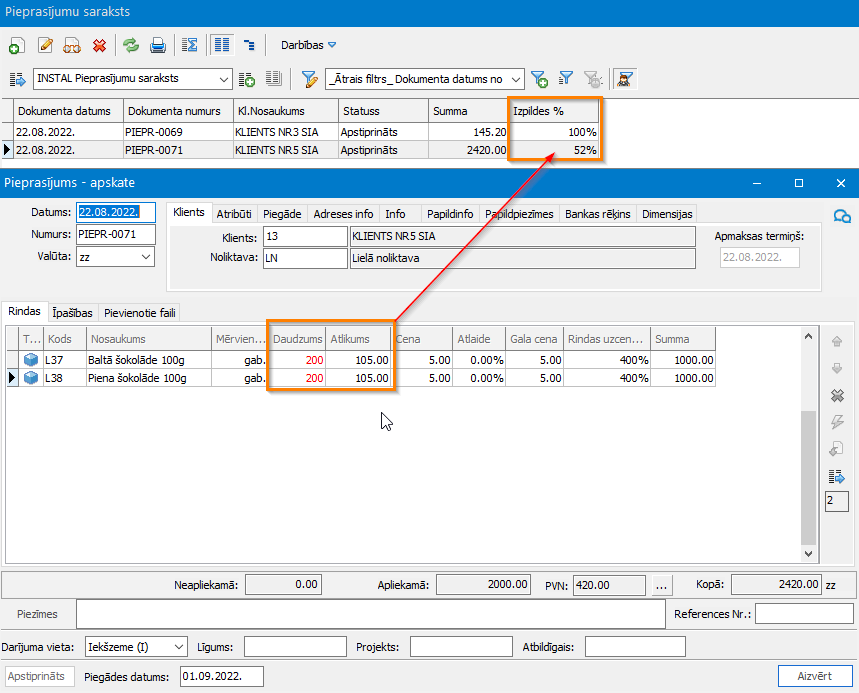Screen dimensions: 859x693
Task: Click the Piezīmes text field
Action: point(370,613)
